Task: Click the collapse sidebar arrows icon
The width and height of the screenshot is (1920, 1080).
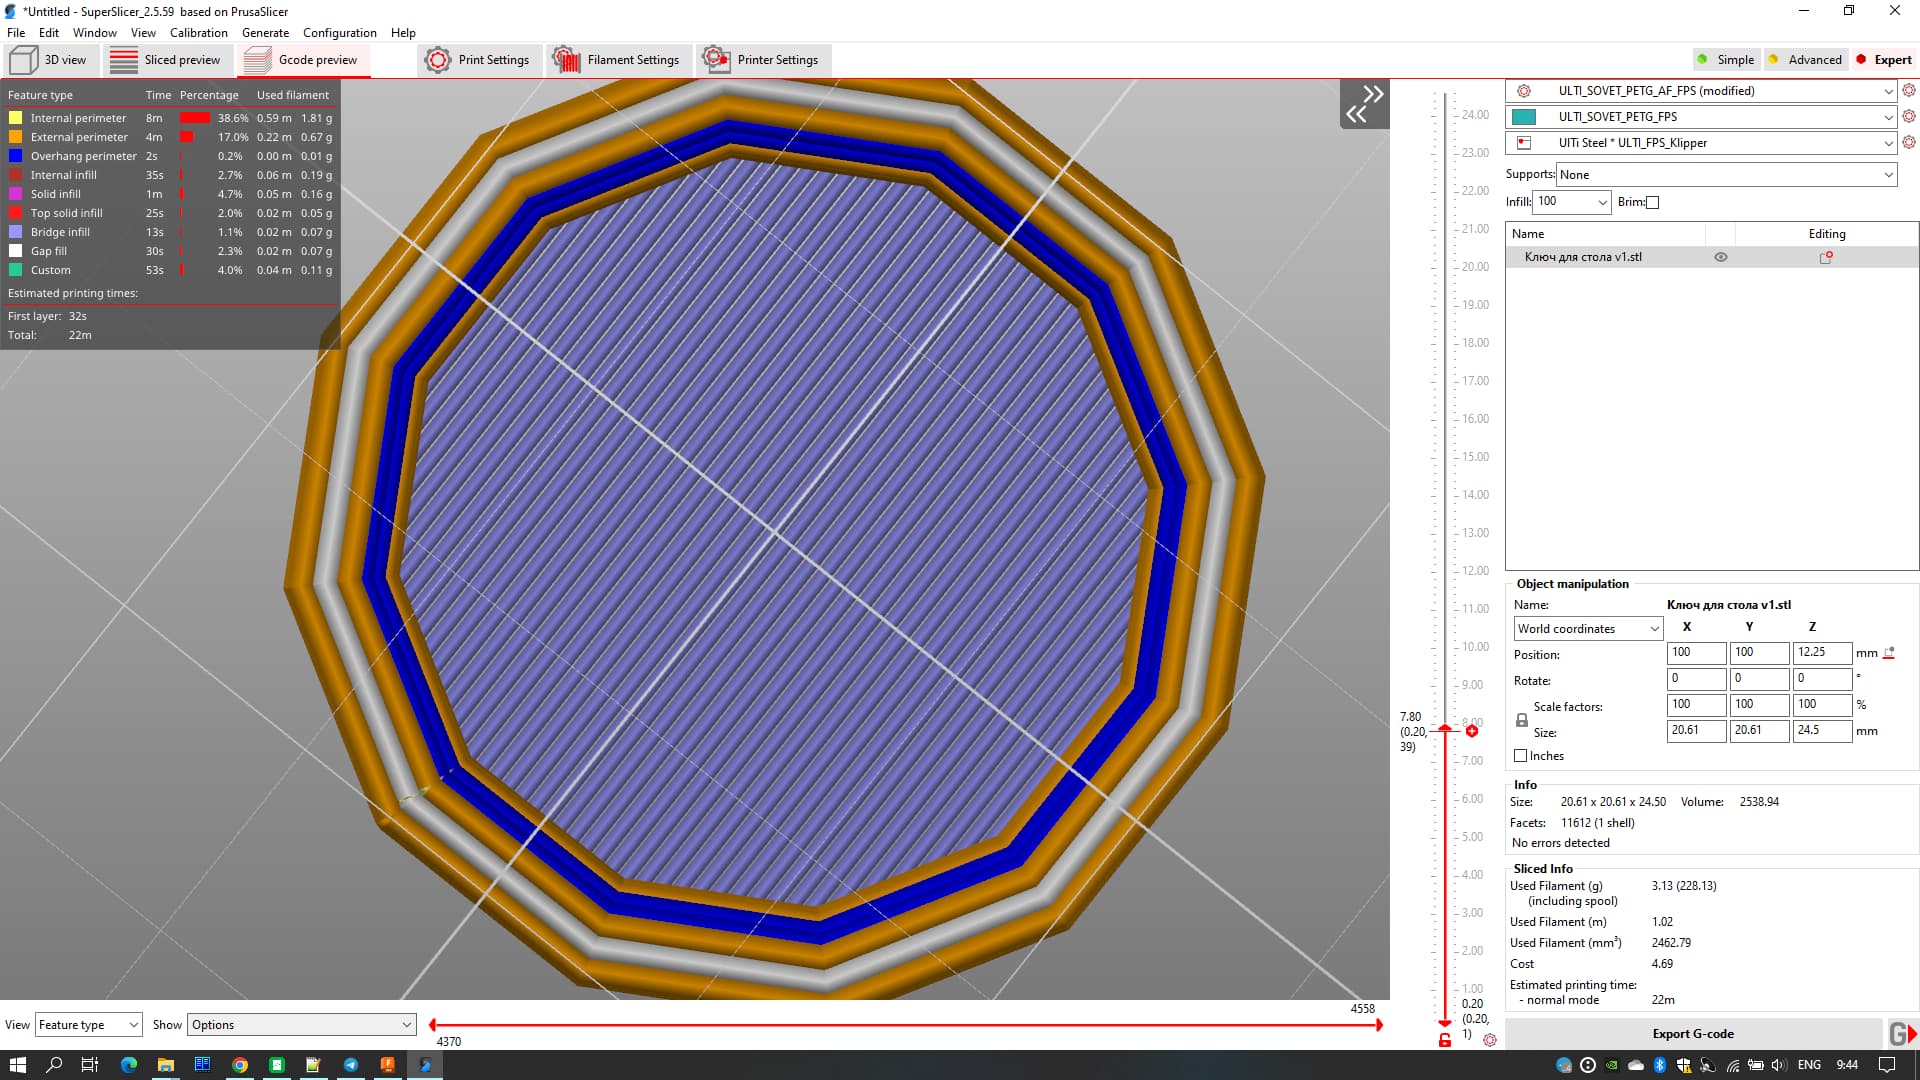Action: 1364,104
